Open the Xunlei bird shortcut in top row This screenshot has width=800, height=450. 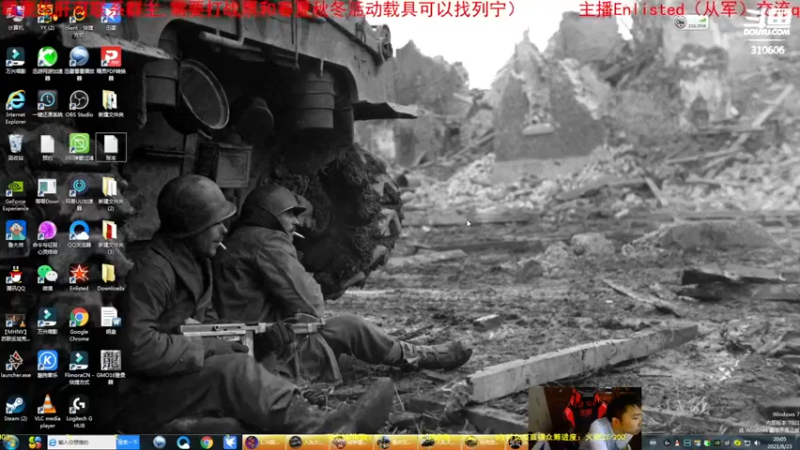110,17
